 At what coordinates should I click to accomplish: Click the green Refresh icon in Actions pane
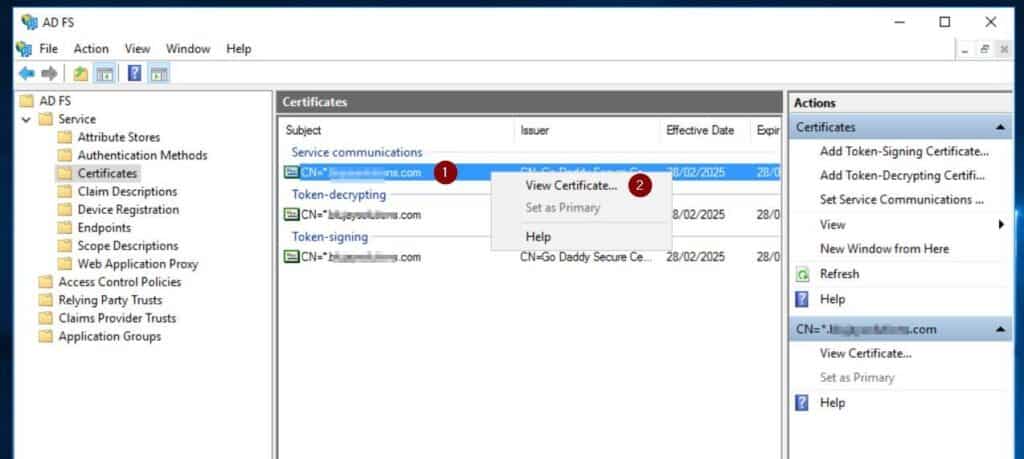(802, 274)
